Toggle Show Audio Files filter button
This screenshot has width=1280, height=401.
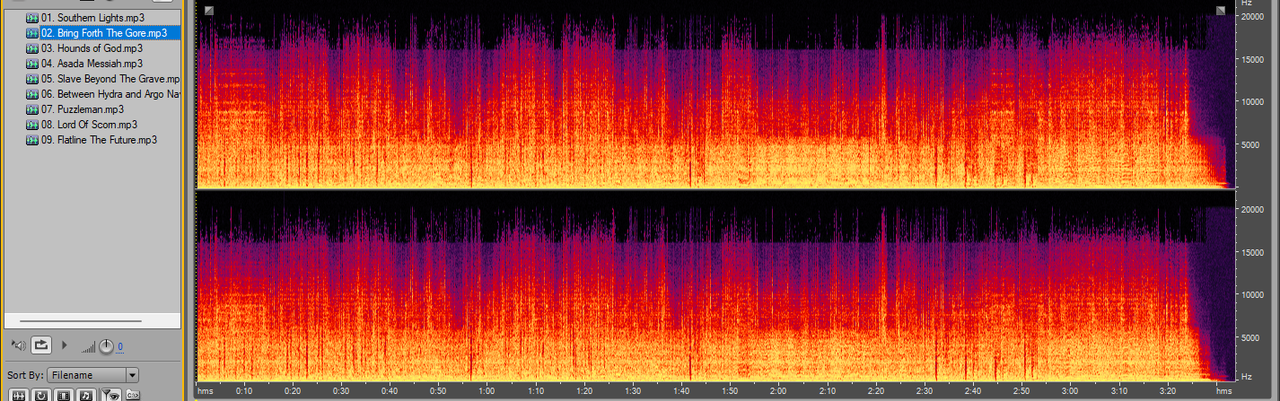[x=17, y=396]
